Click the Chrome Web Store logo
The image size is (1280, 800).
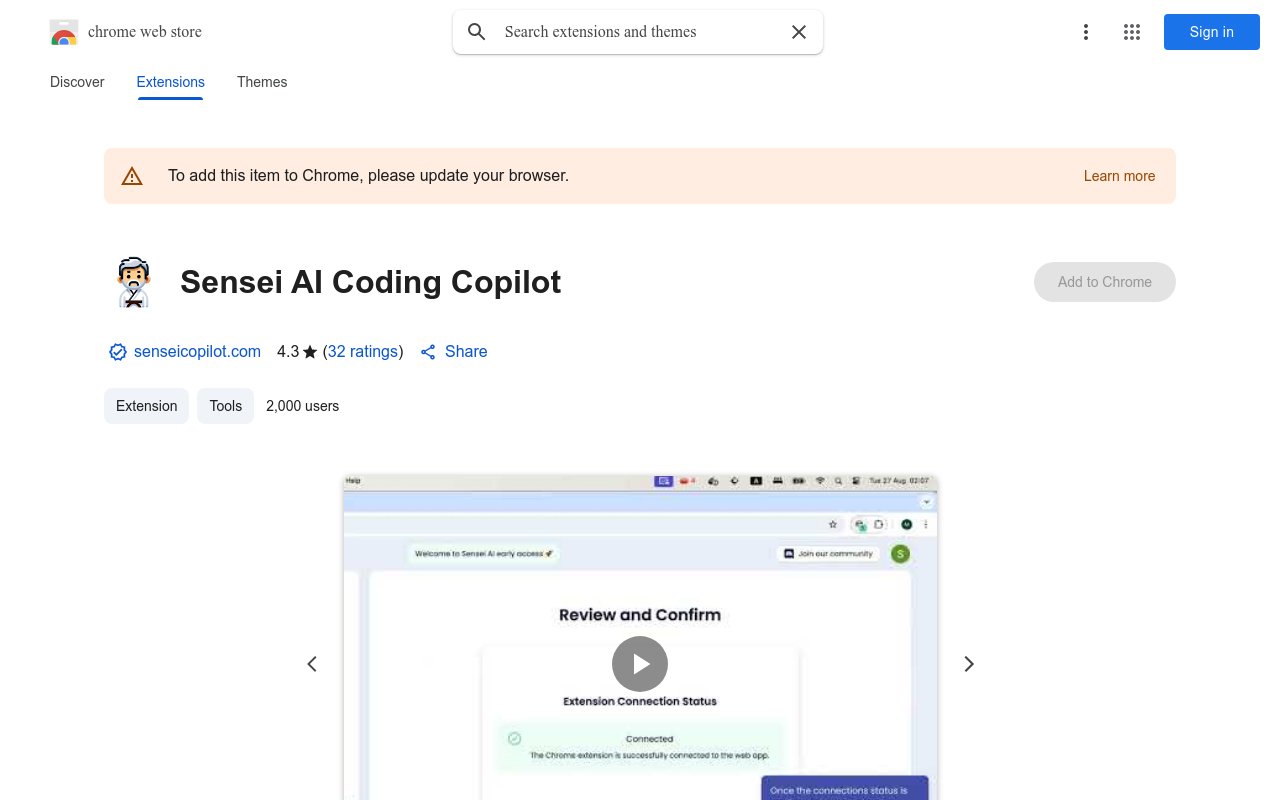tap(64, 32)
